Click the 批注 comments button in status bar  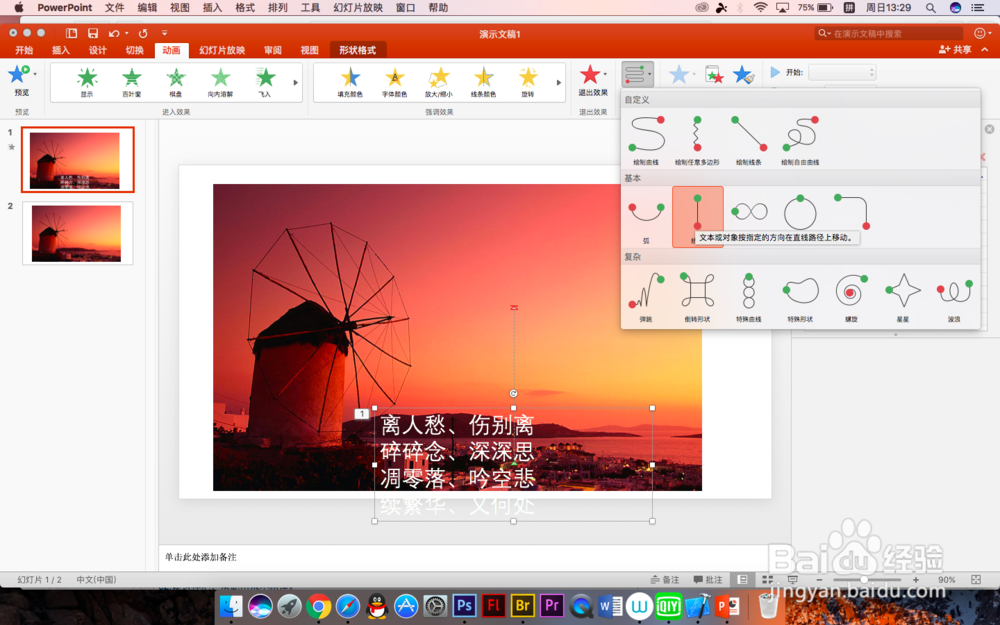(x=708, y=580)
